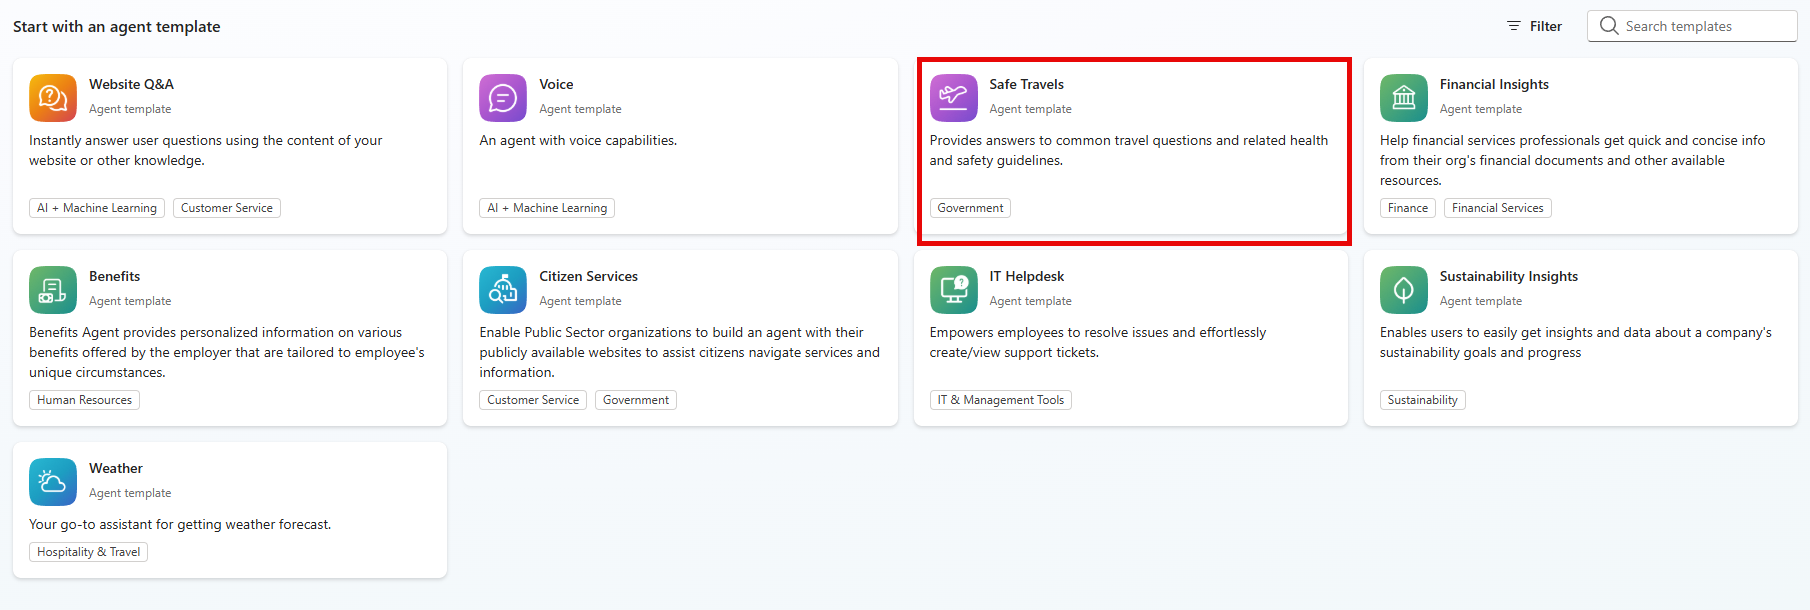Click AI + Machine Learning tag on Website Q&A
This screenshot has height=610, width=1810.
(x=97, y=208)
